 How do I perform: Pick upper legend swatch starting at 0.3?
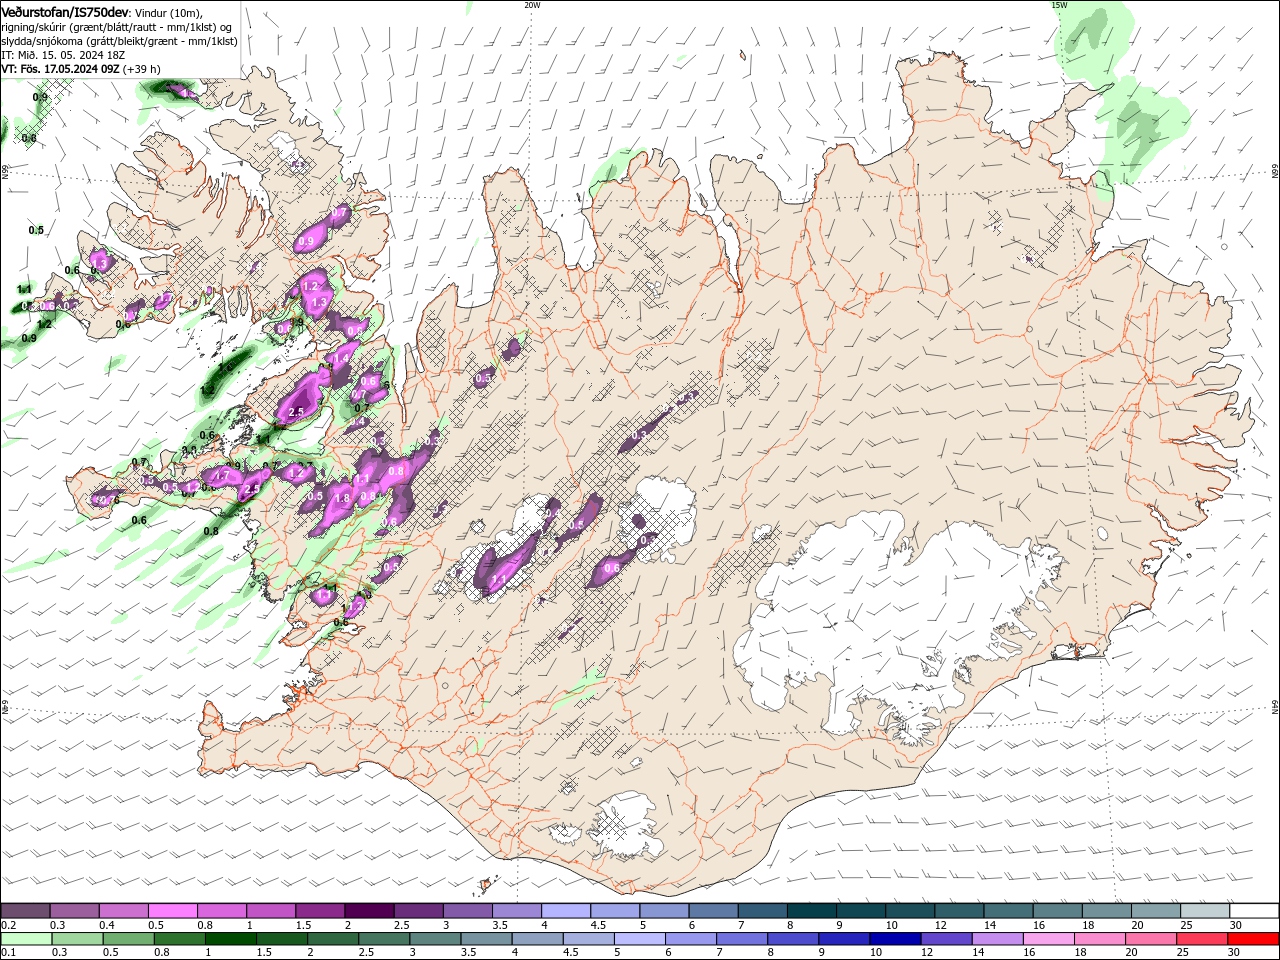click(75, 910)
